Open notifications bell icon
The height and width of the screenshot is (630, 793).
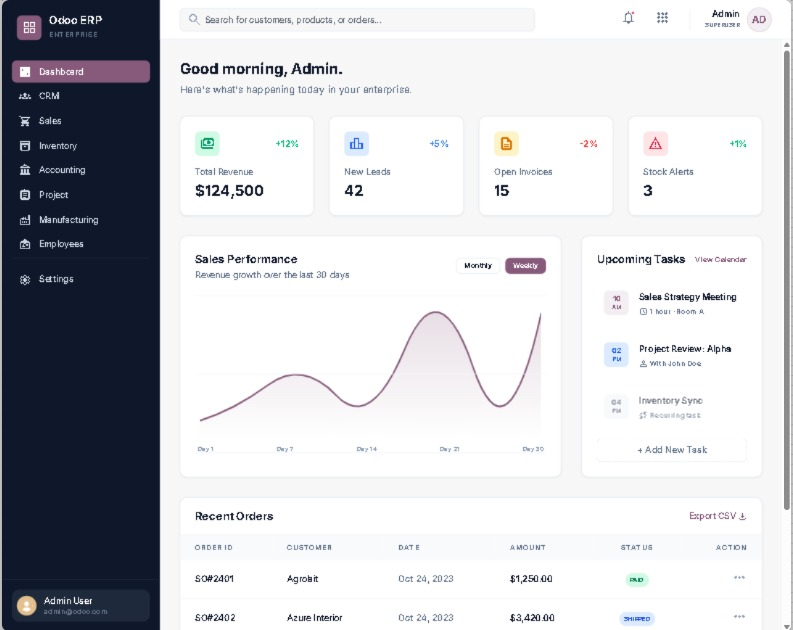pyautogui.click(x=628, y=18)
